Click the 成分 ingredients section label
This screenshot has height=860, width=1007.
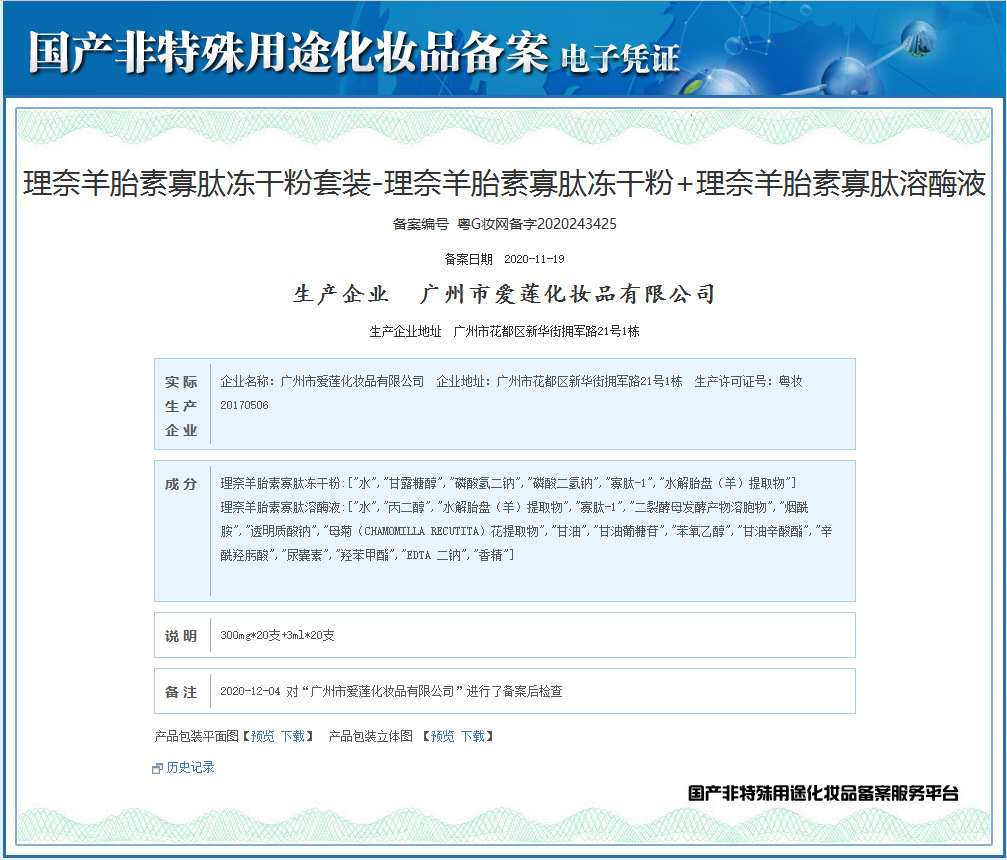[181, 484]
